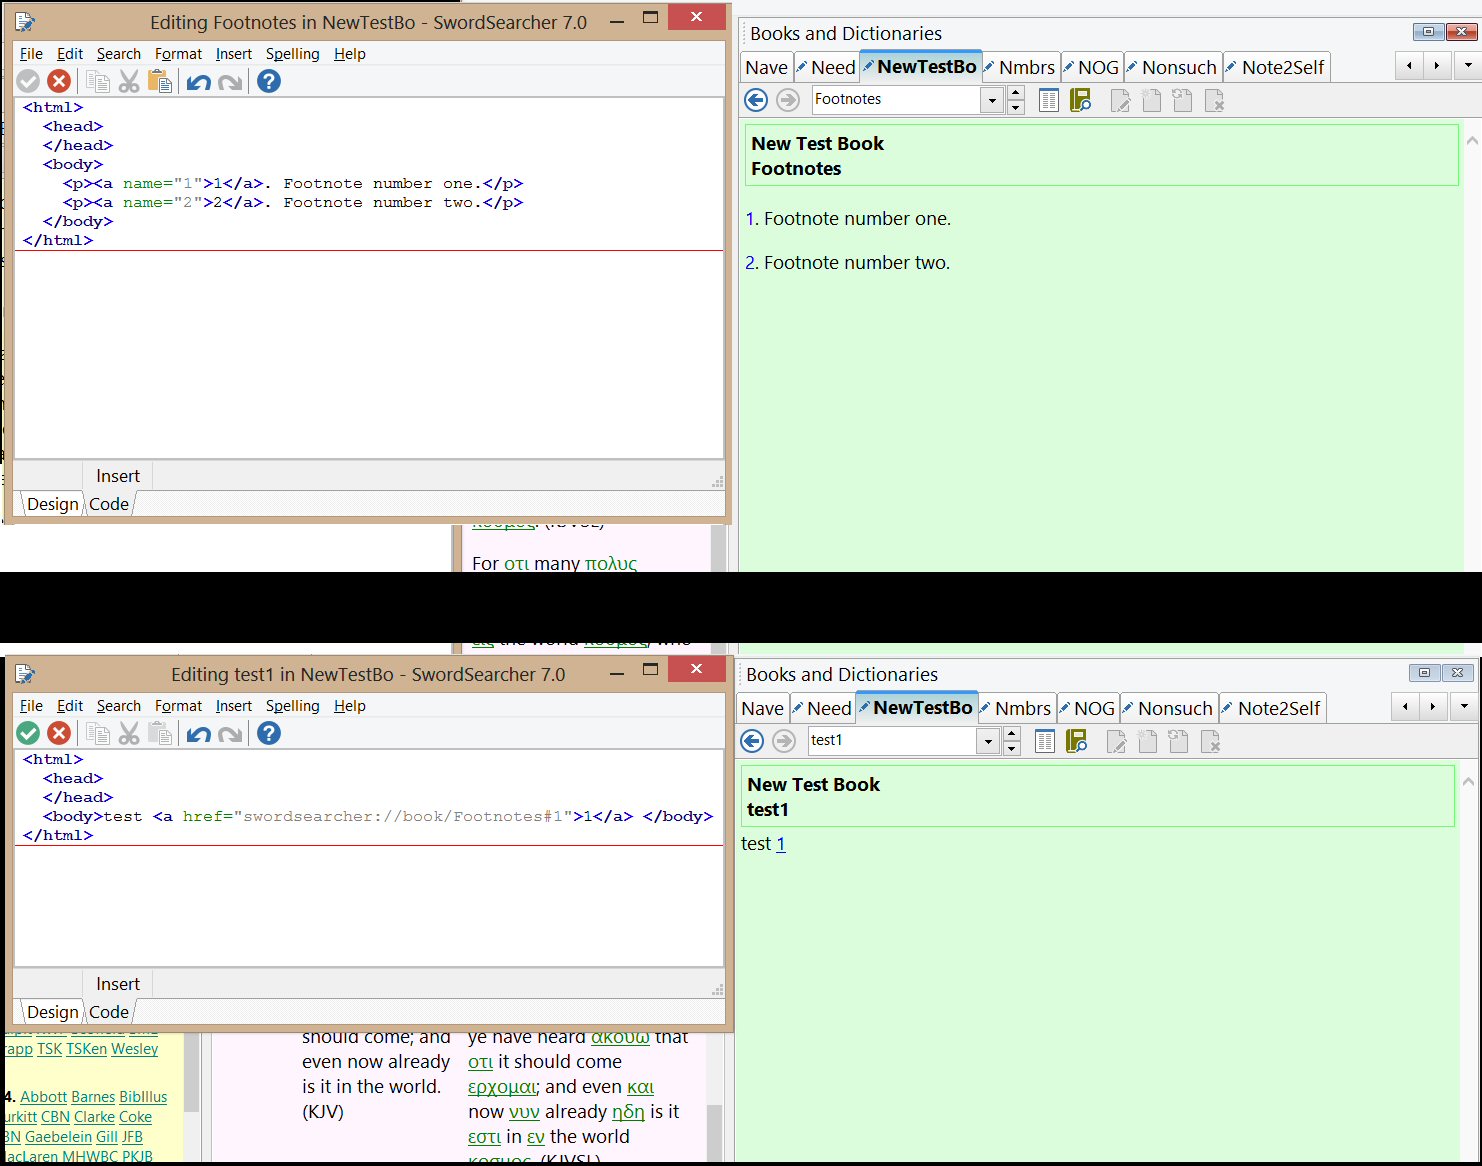Image resolution: width=1482 pixels, height=1166 pixels.
Task: Click the edit entry pencil icon in the lower Books panel
Action: tap(1116, 741)
